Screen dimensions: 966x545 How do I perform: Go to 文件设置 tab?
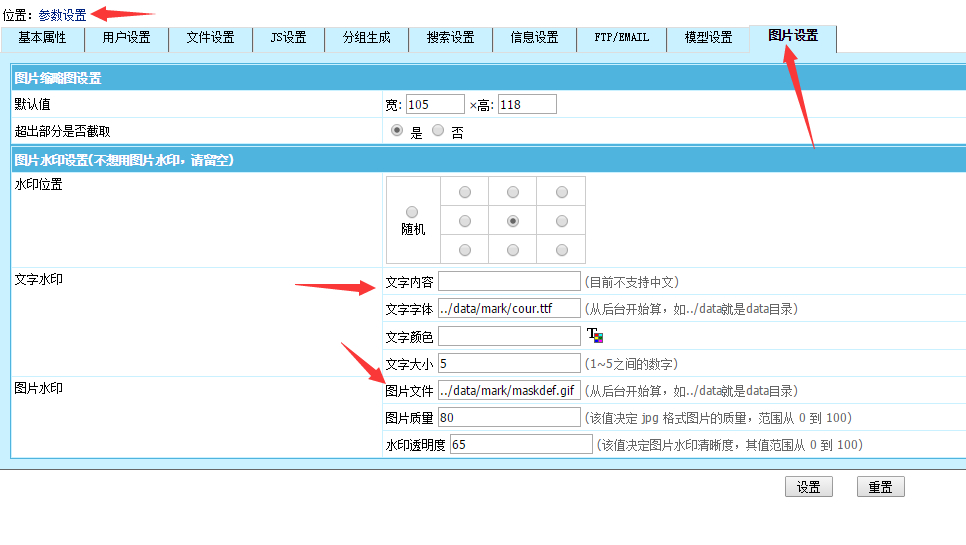(x=210, y=38)
